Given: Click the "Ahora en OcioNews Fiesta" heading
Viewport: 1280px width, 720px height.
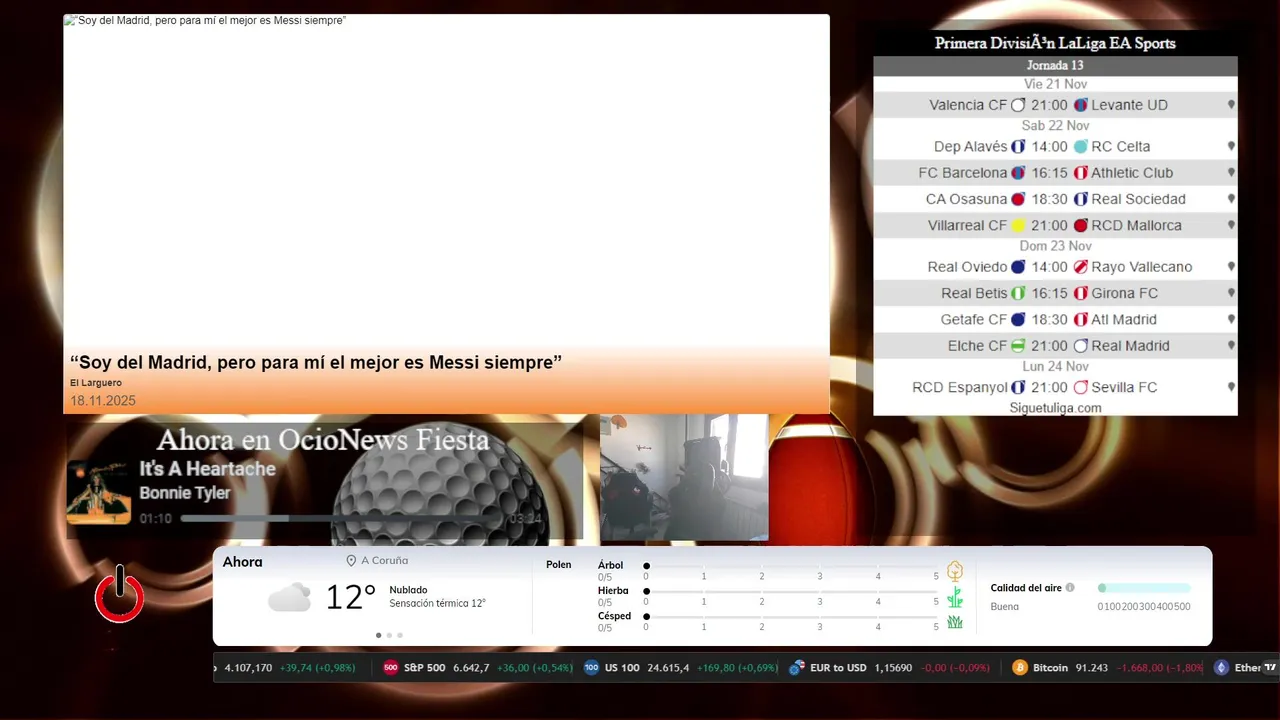Looking at the screenshot, I should click(x=323, y=440).
